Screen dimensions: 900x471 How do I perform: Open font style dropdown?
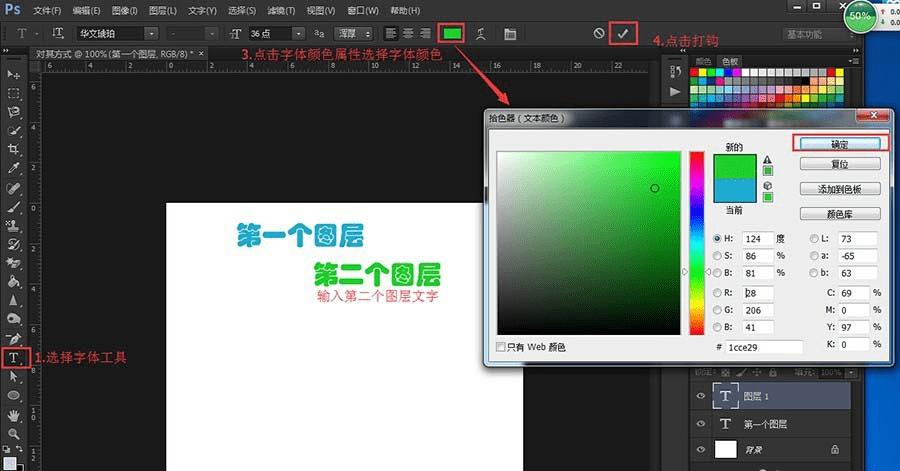pos(212,34)
